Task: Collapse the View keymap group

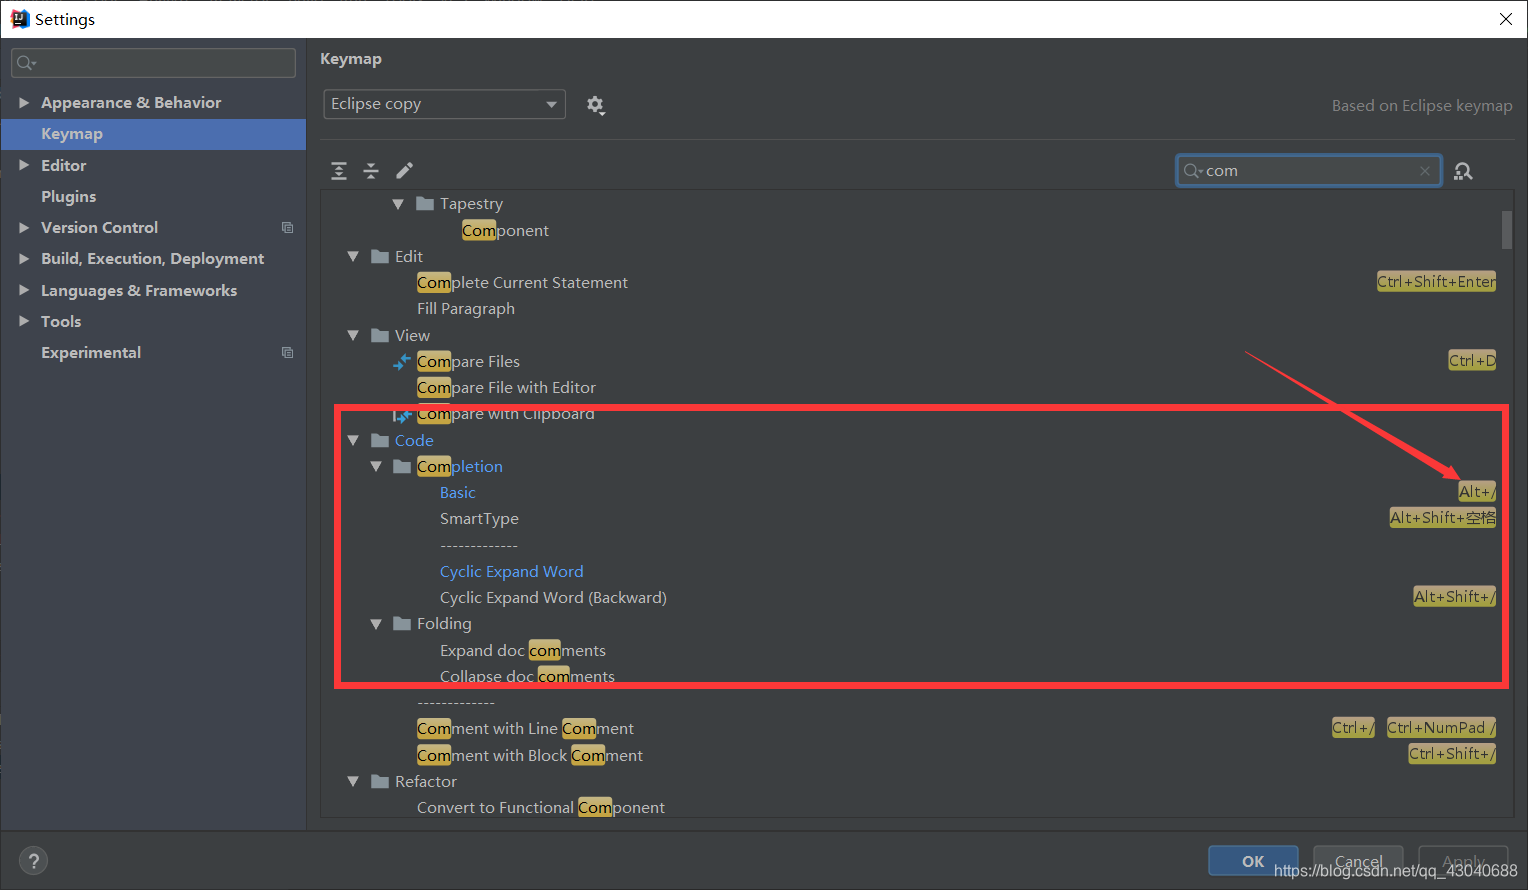Action: coord(353,336)
